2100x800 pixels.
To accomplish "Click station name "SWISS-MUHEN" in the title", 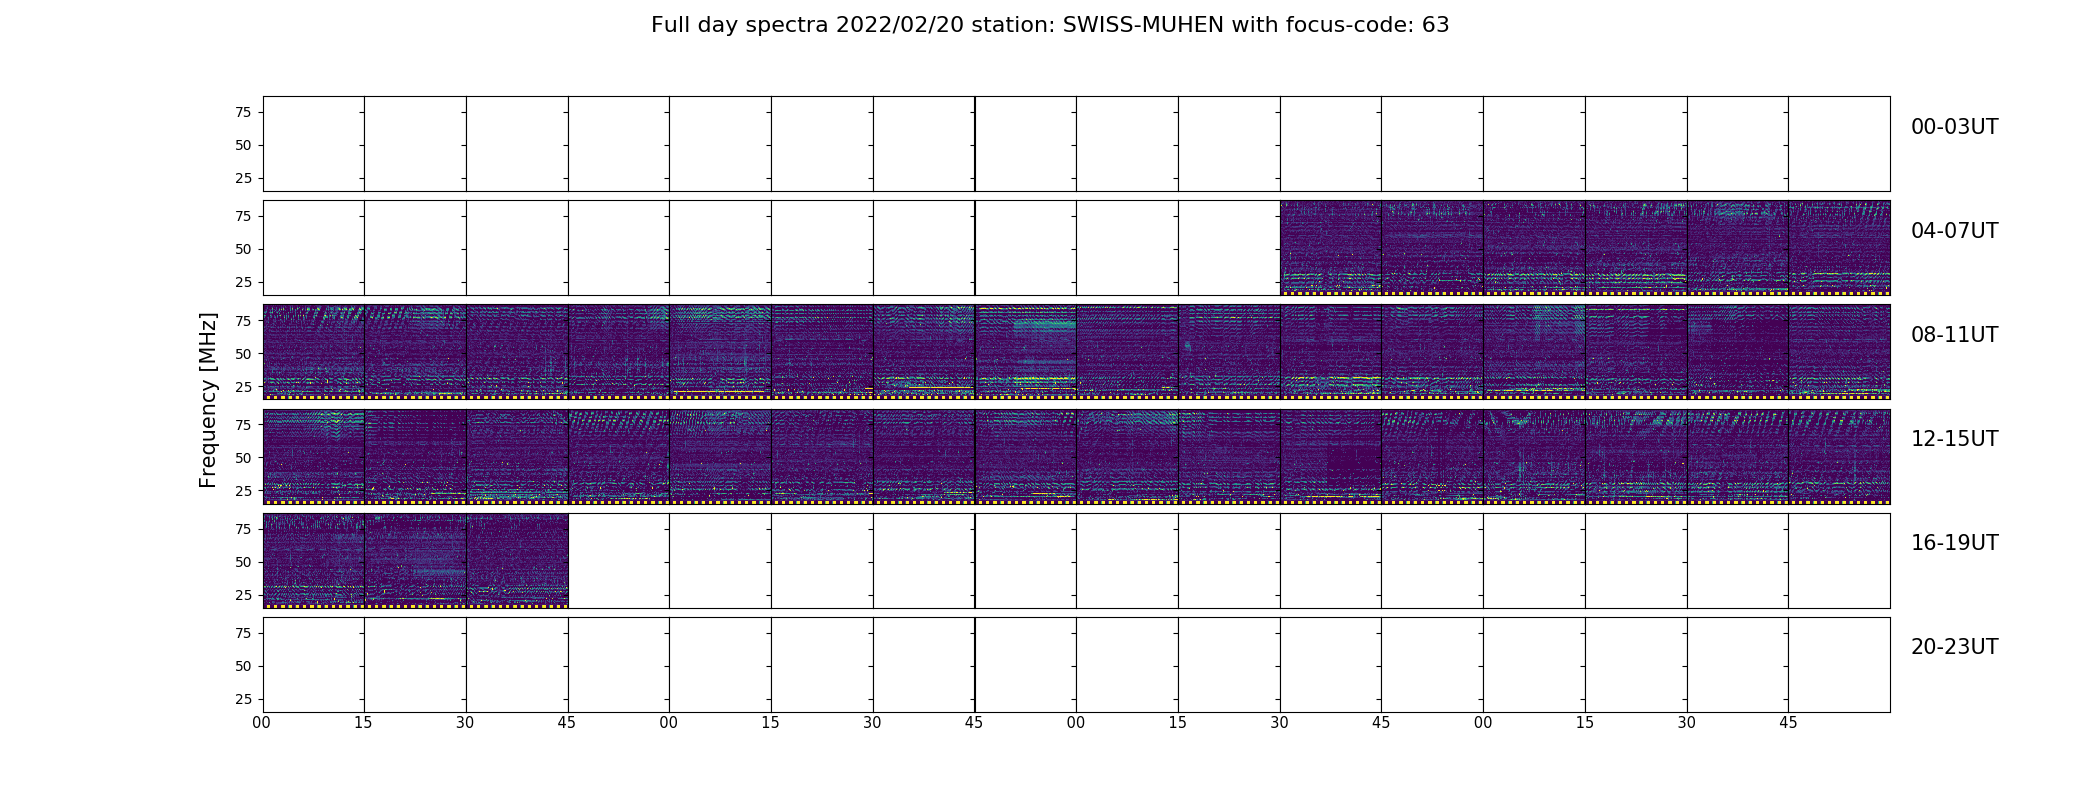I will pos(1143,25).
